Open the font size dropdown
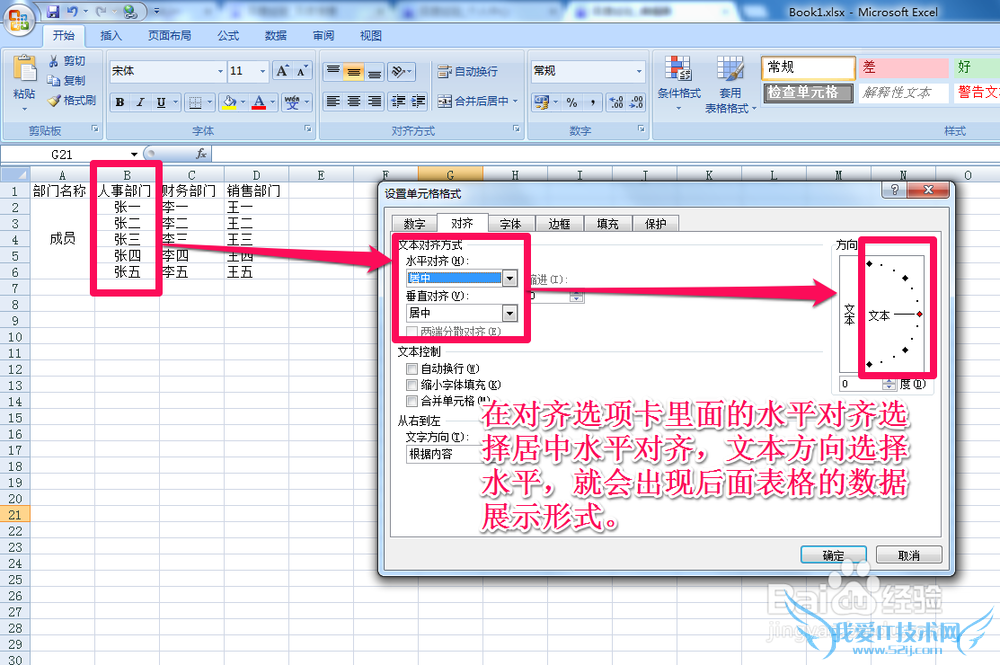 tap(262, 71)
